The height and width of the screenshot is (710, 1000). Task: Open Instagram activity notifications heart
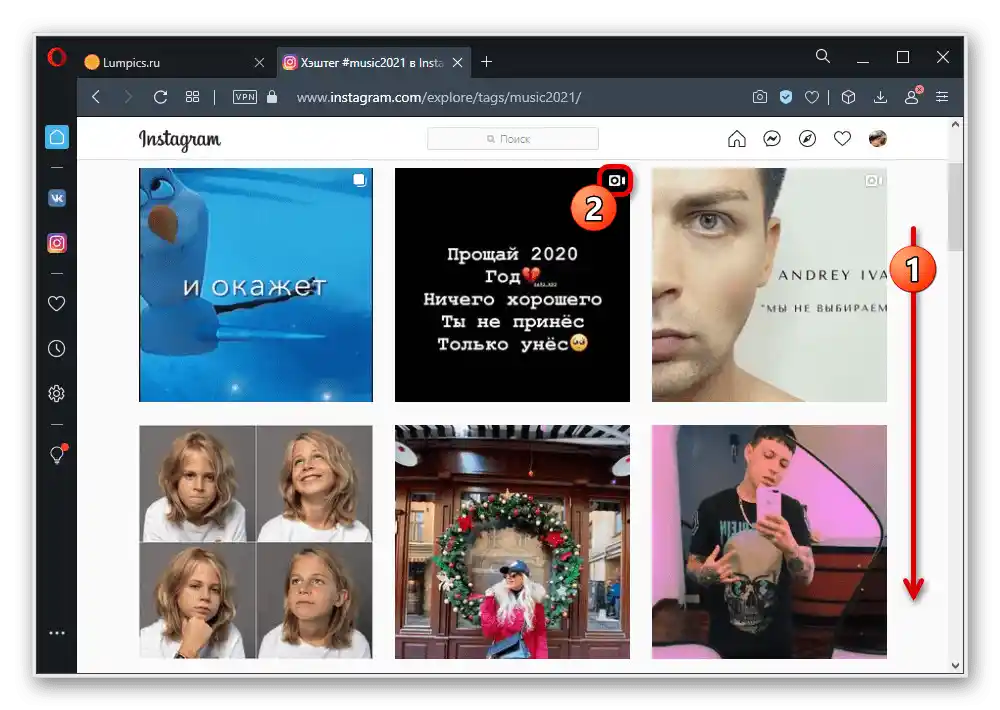[842, 138]
